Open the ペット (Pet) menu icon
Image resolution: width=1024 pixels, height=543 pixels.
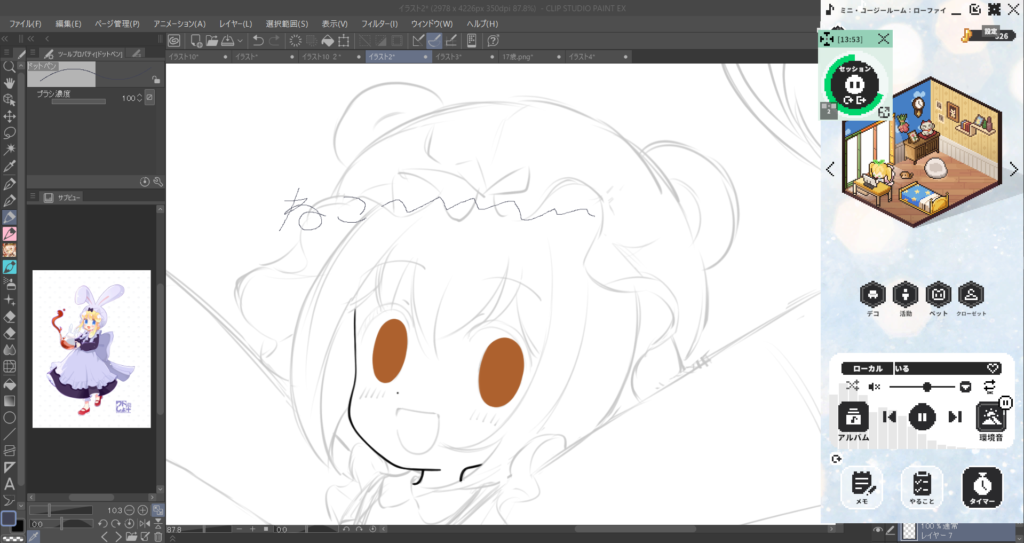937,294
